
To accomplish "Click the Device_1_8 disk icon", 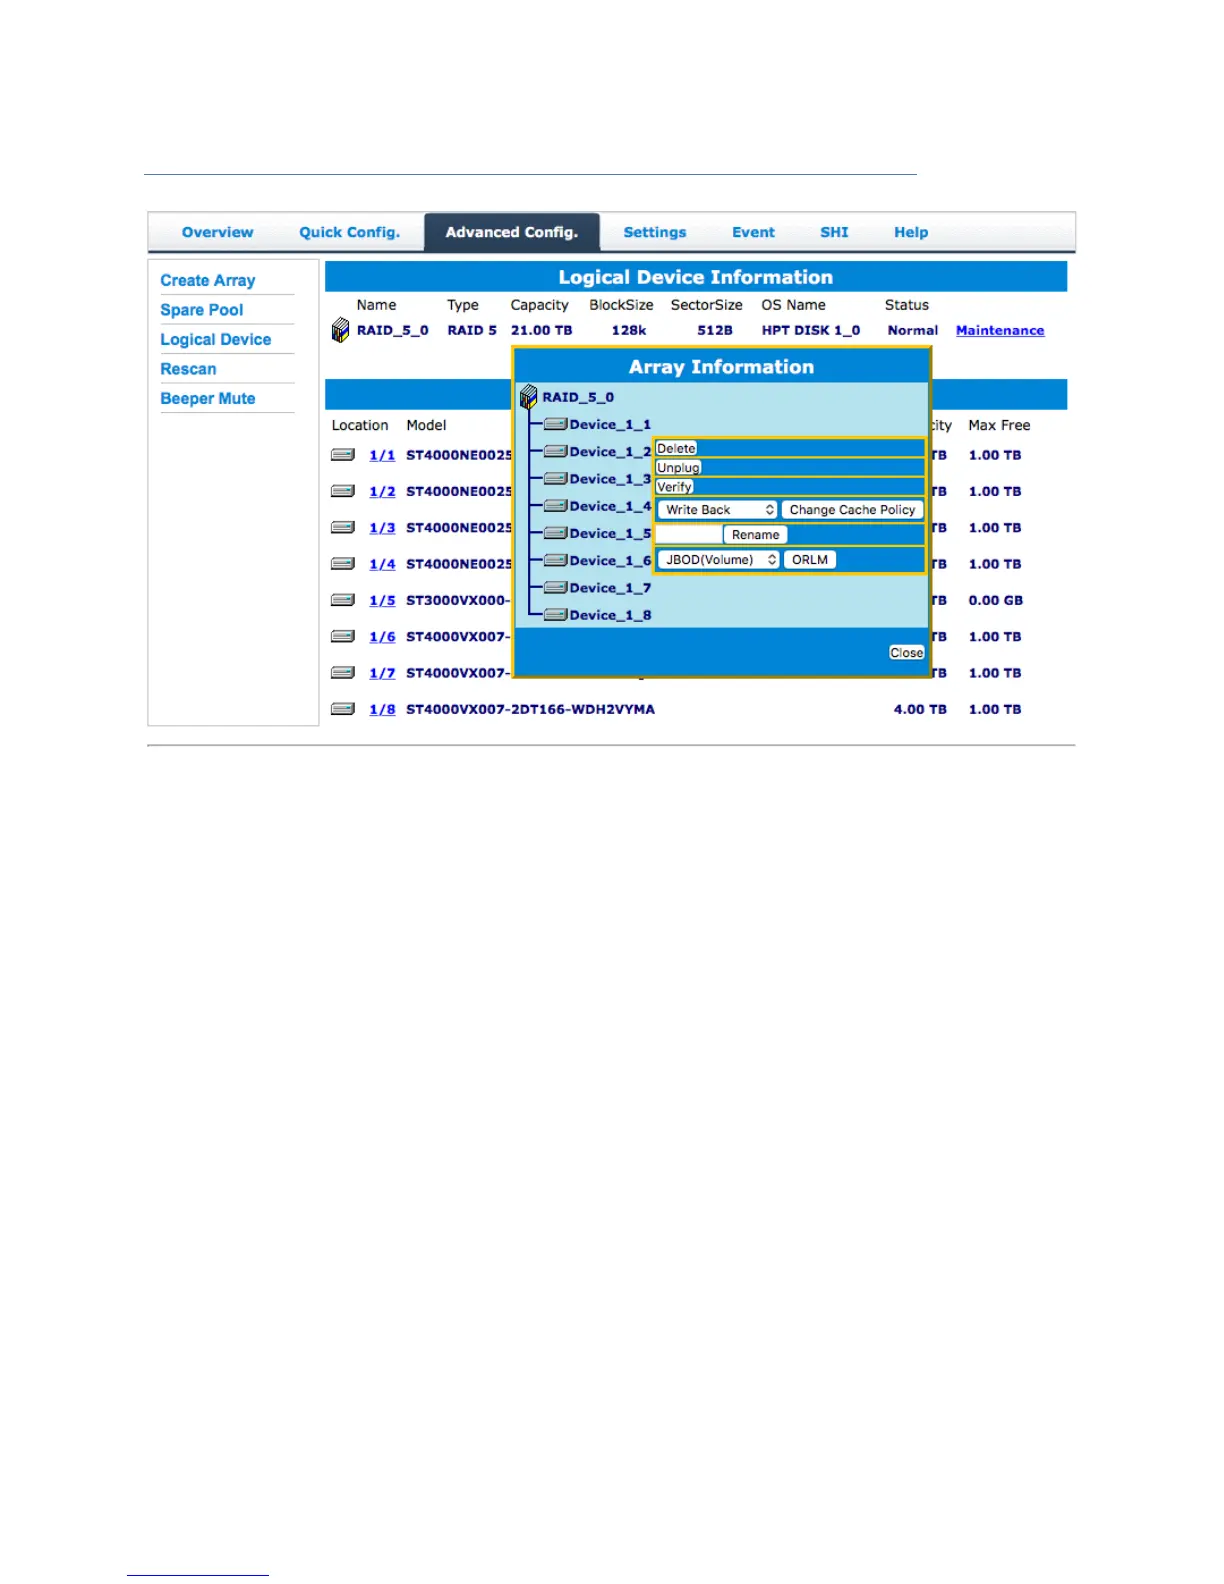I will click(555, 615).
